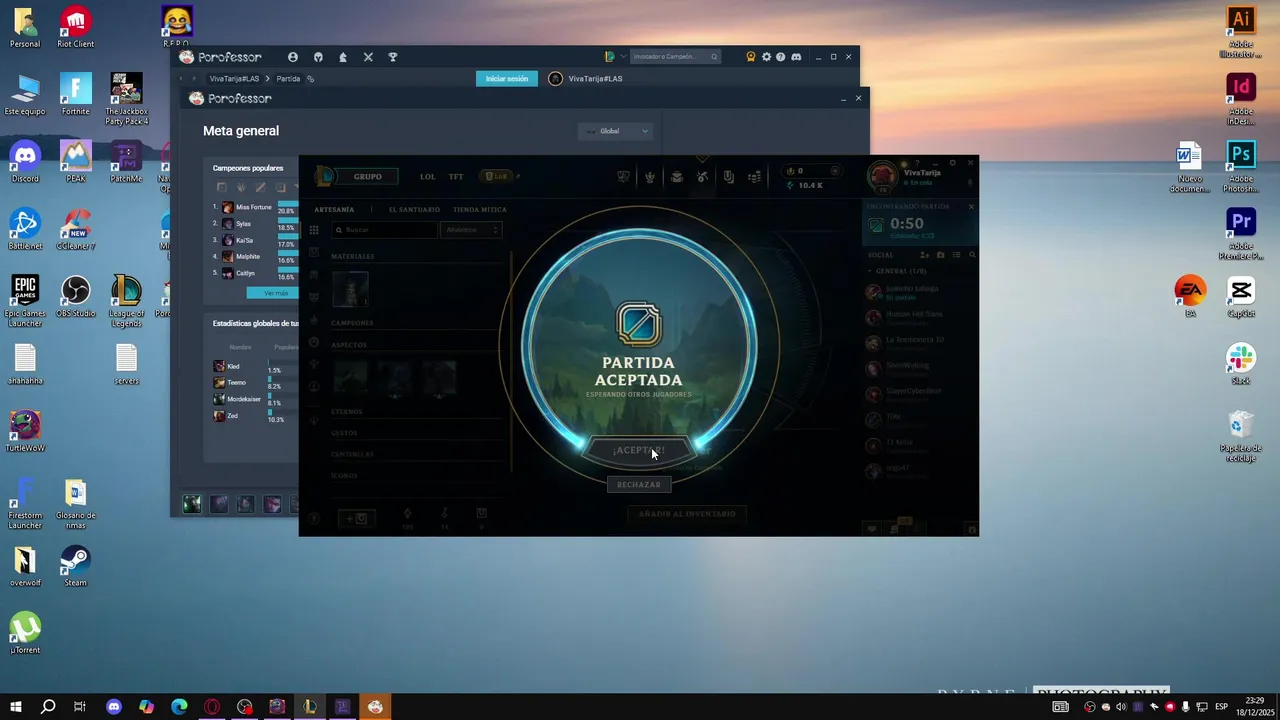Click the chess knight icon in Porofessor
This screenshot has width=1280, height=720.
343,57
